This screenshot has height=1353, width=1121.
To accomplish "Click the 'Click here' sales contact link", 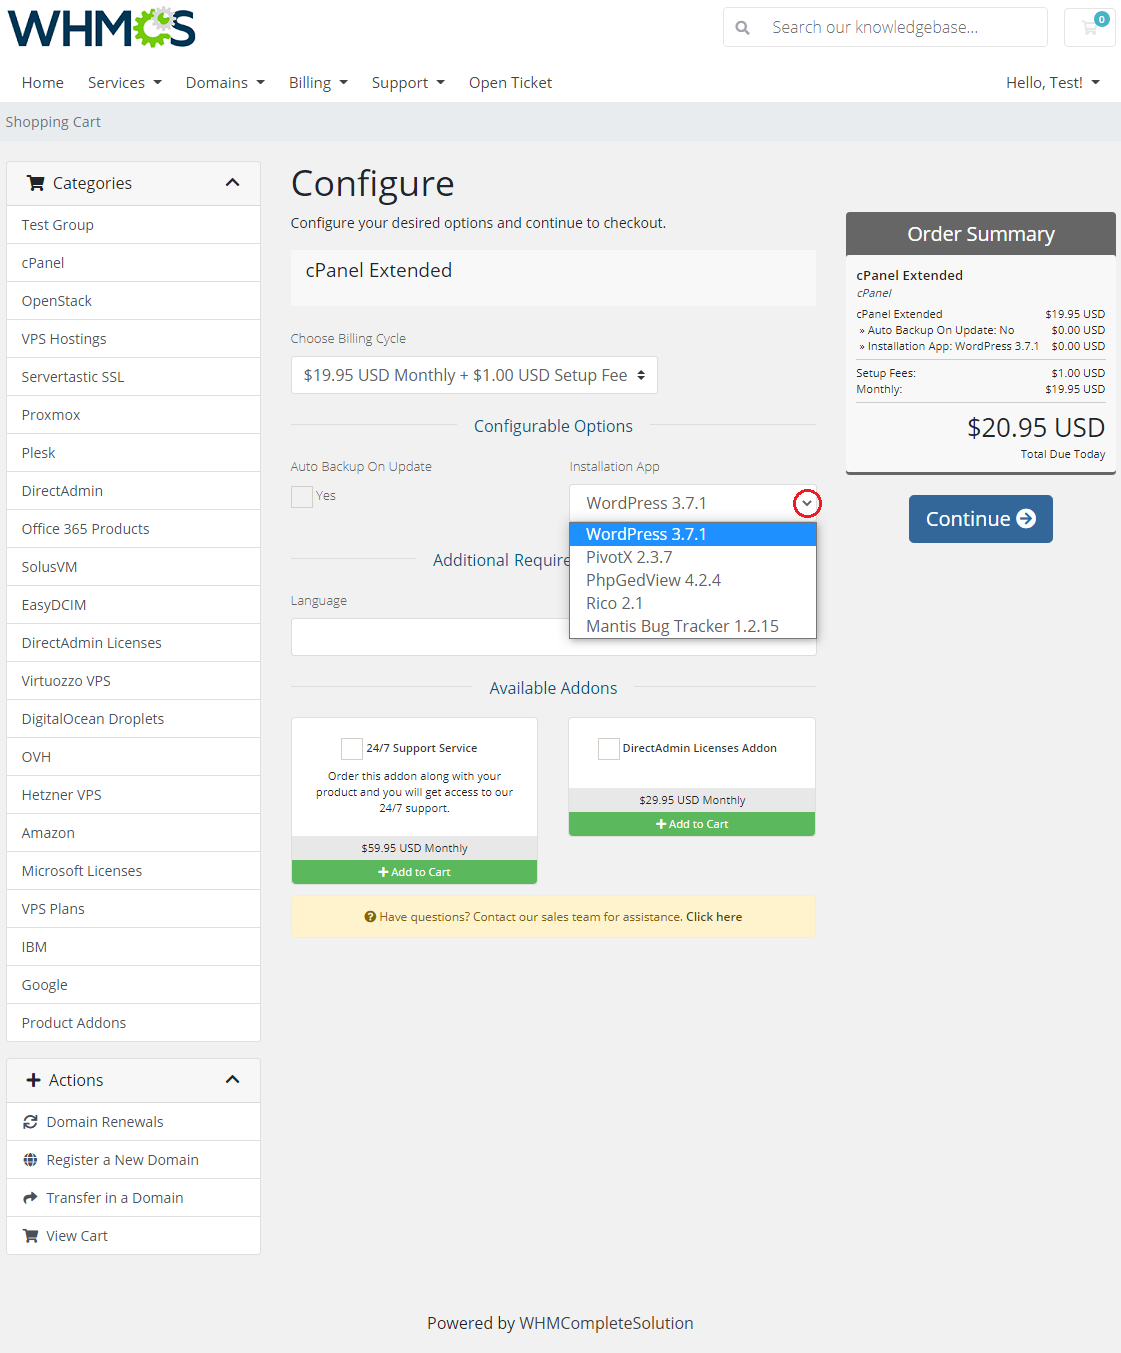I will tap(714, 917).
